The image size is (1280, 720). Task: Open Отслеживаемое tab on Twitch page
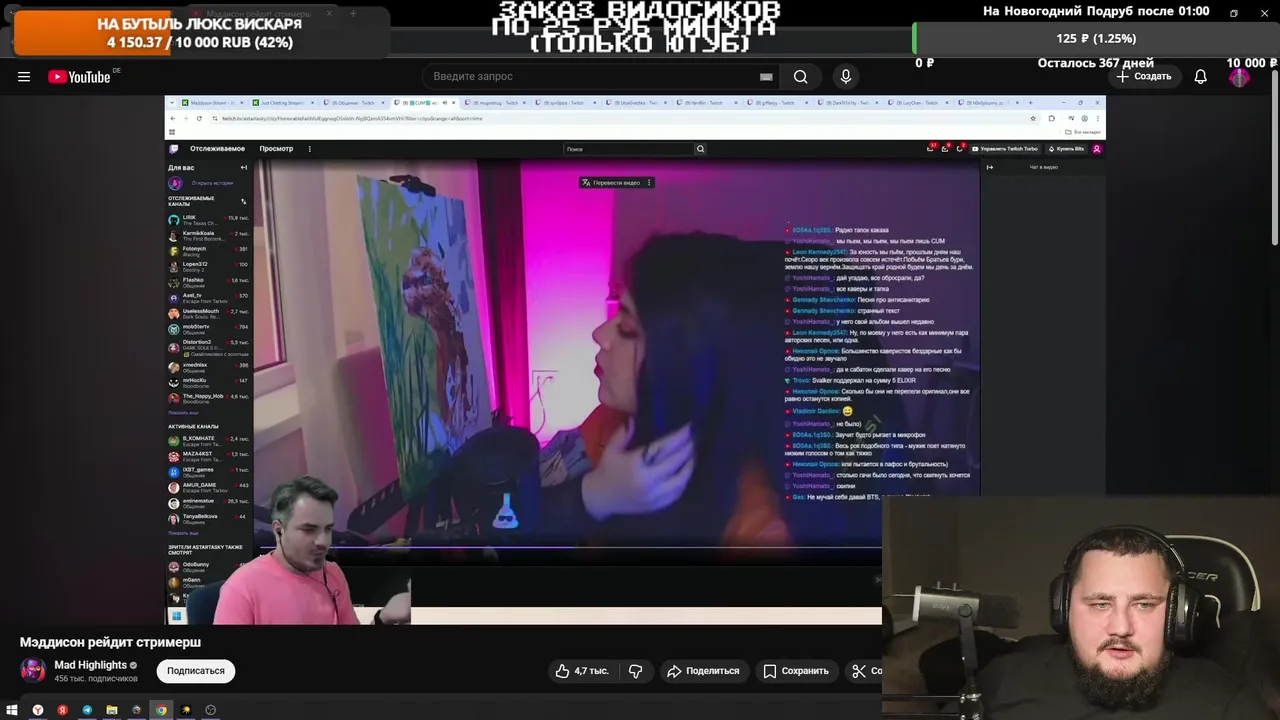pos(217,149)
